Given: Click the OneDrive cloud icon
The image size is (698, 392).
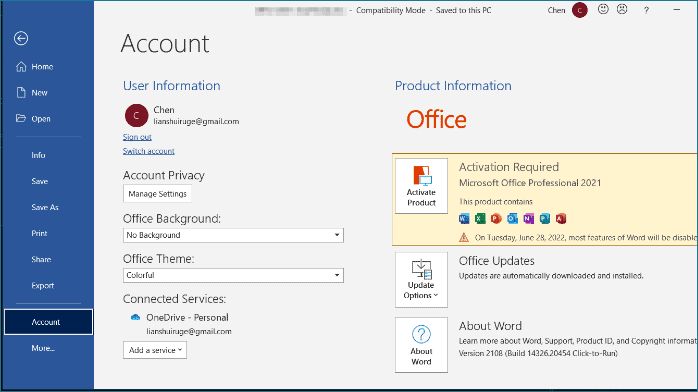Looking at the screenshot, I should pyautogui.click(x=135, y=317).
